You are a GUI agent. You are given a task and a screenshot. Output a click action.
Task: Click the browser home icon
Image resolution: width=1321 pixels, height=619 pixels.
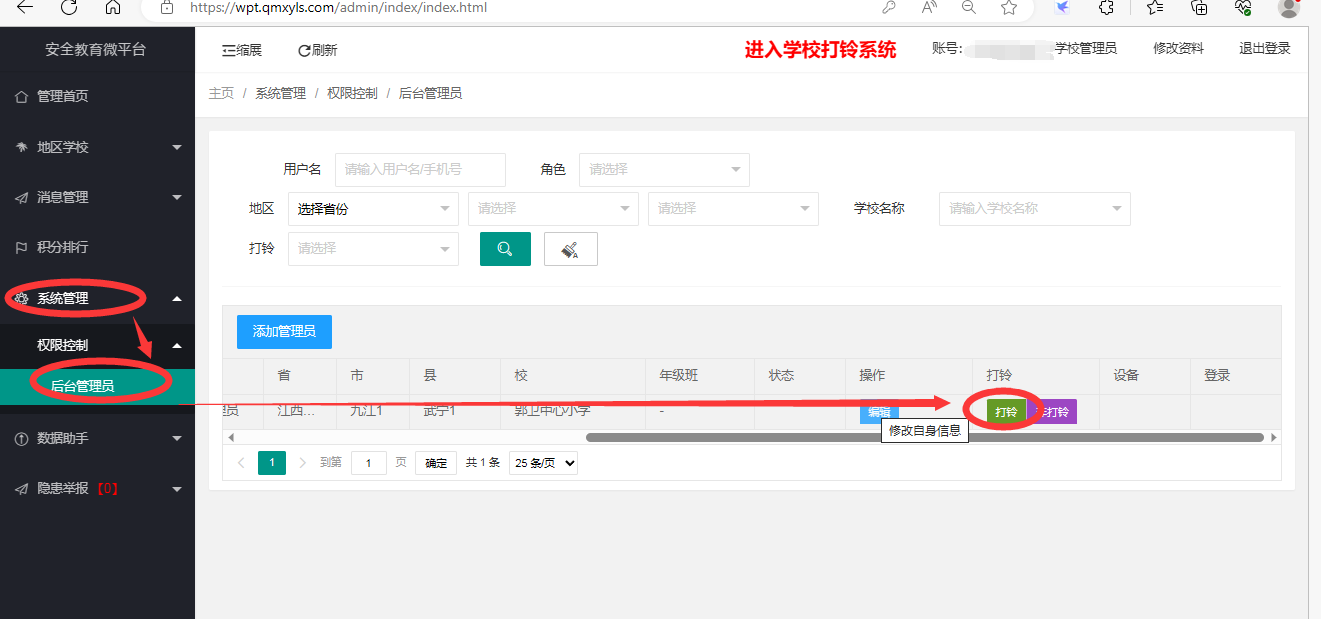pyautogui.click(x=113, y=8)
